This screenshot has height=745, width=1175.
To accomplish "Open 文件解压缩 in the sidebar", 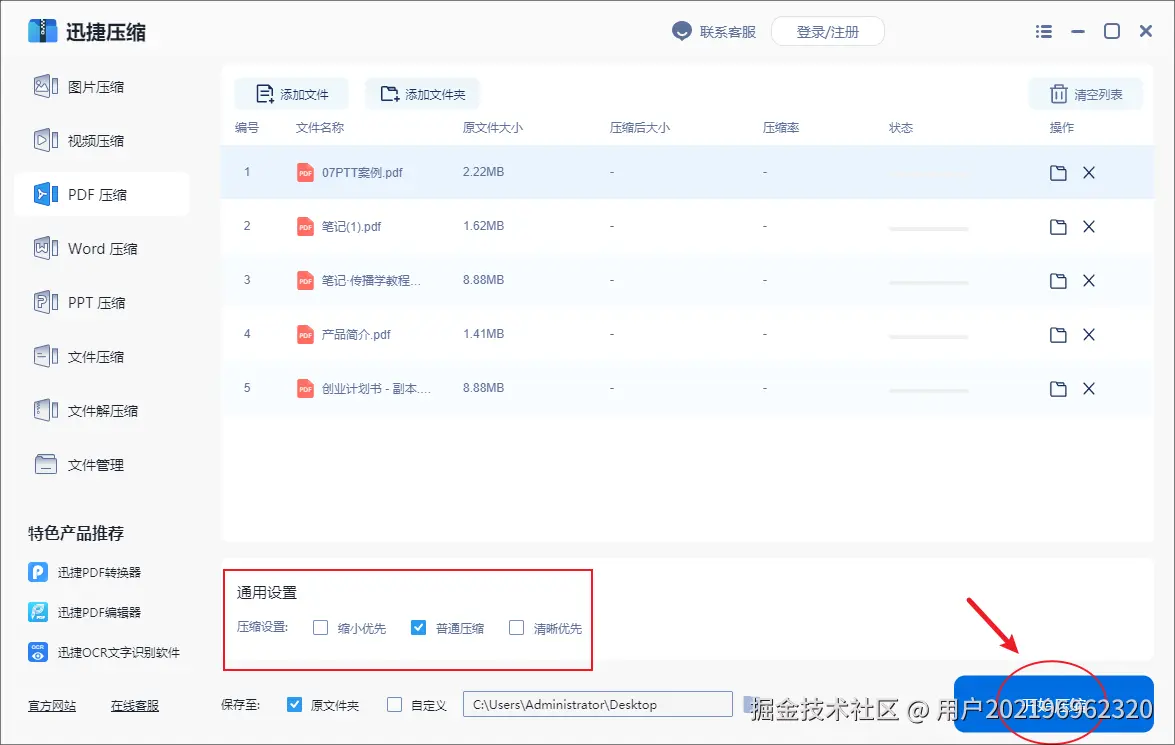I will (x=85, y=411).
